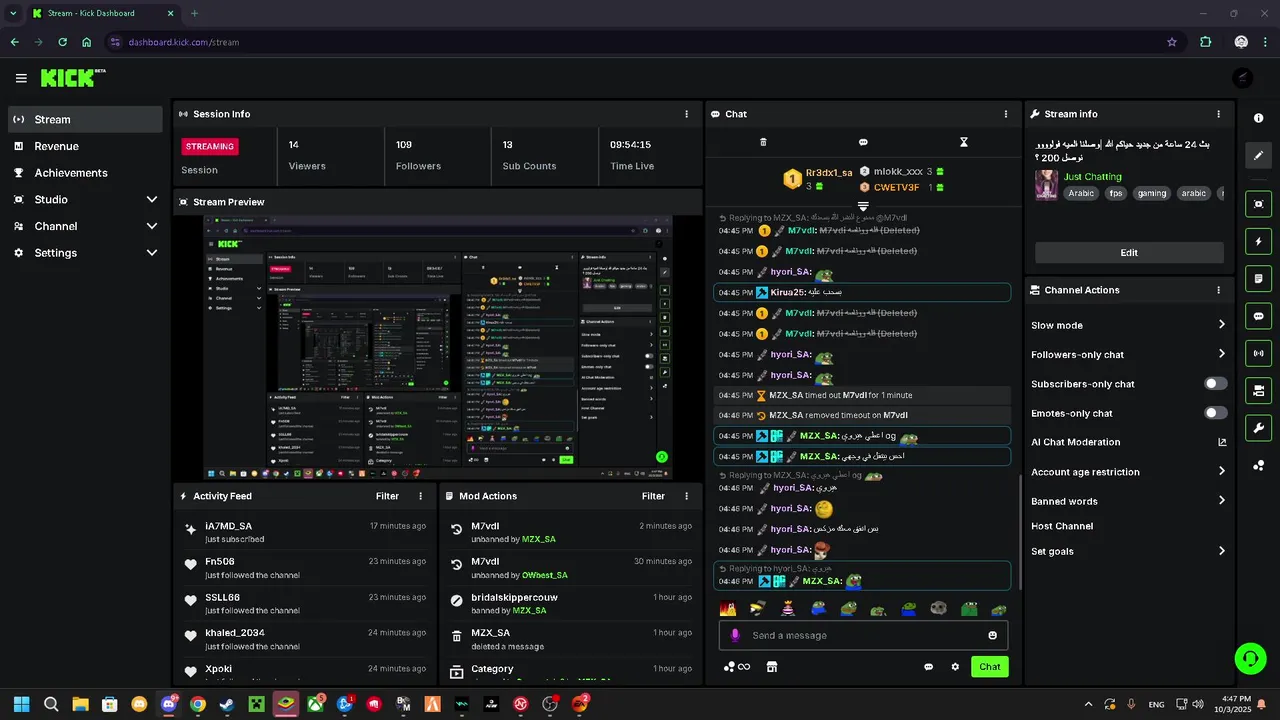This screenshot has height=720, width=1280.
Task: Click the gaming tag chip
Action: pos(1151,194)
